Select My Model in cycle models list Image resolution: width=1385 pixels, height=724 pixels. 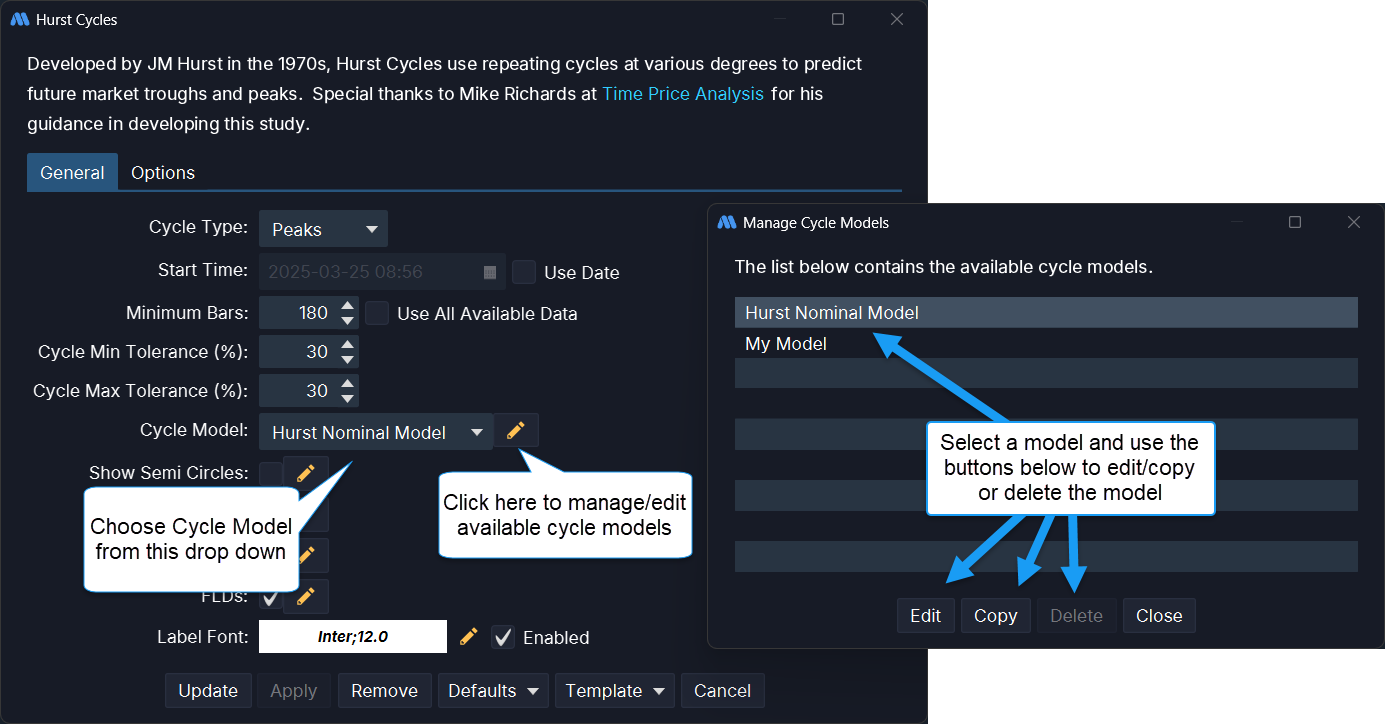coord(786,344)
